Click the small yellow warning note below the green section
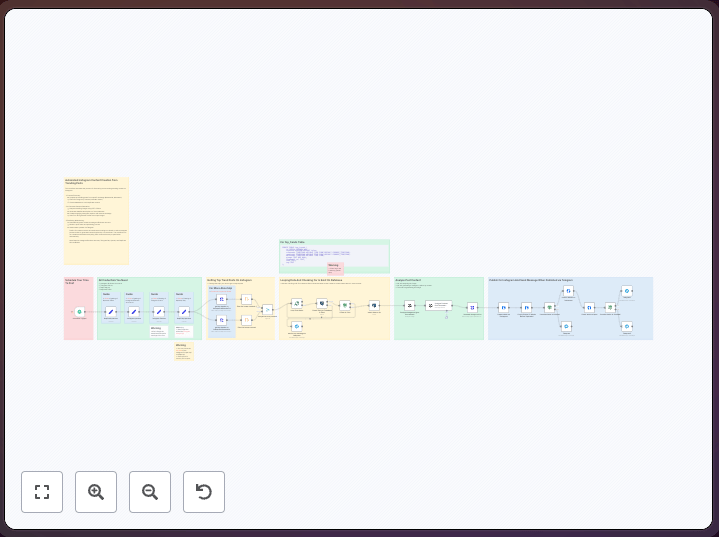 [x=184, y=352]
